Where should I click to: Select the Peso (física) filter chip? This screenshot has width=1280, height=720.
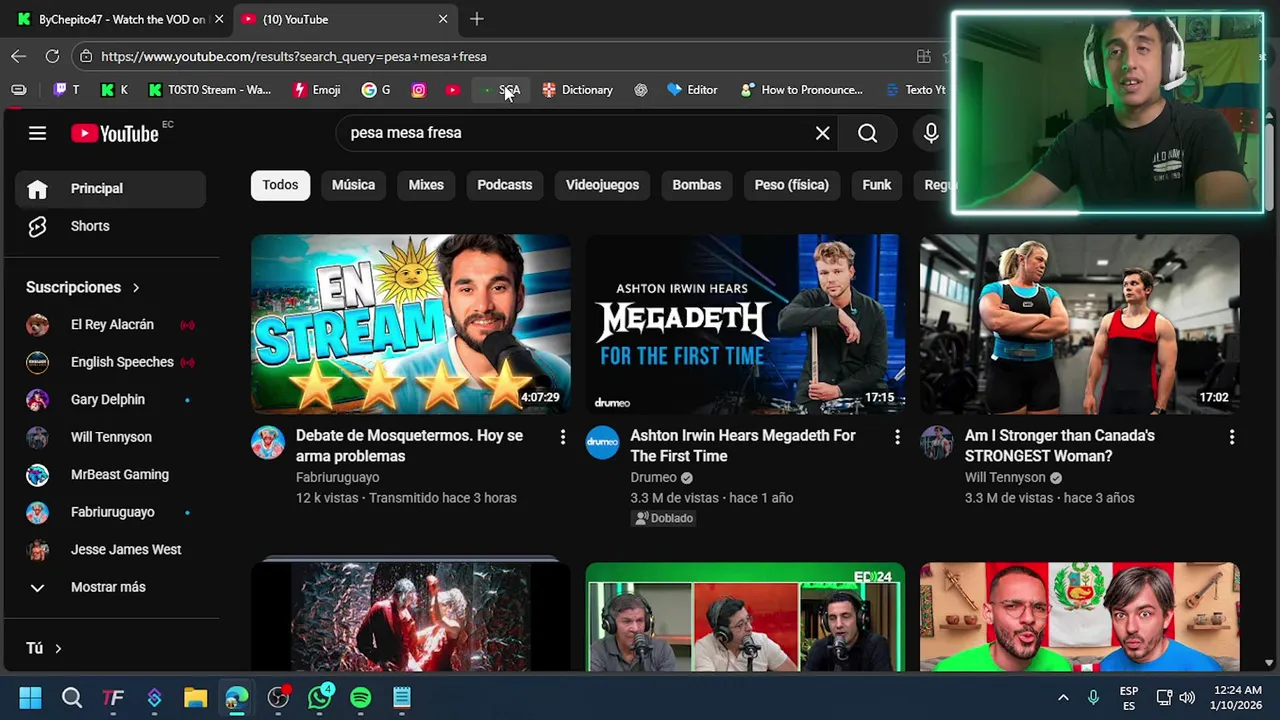791,185
